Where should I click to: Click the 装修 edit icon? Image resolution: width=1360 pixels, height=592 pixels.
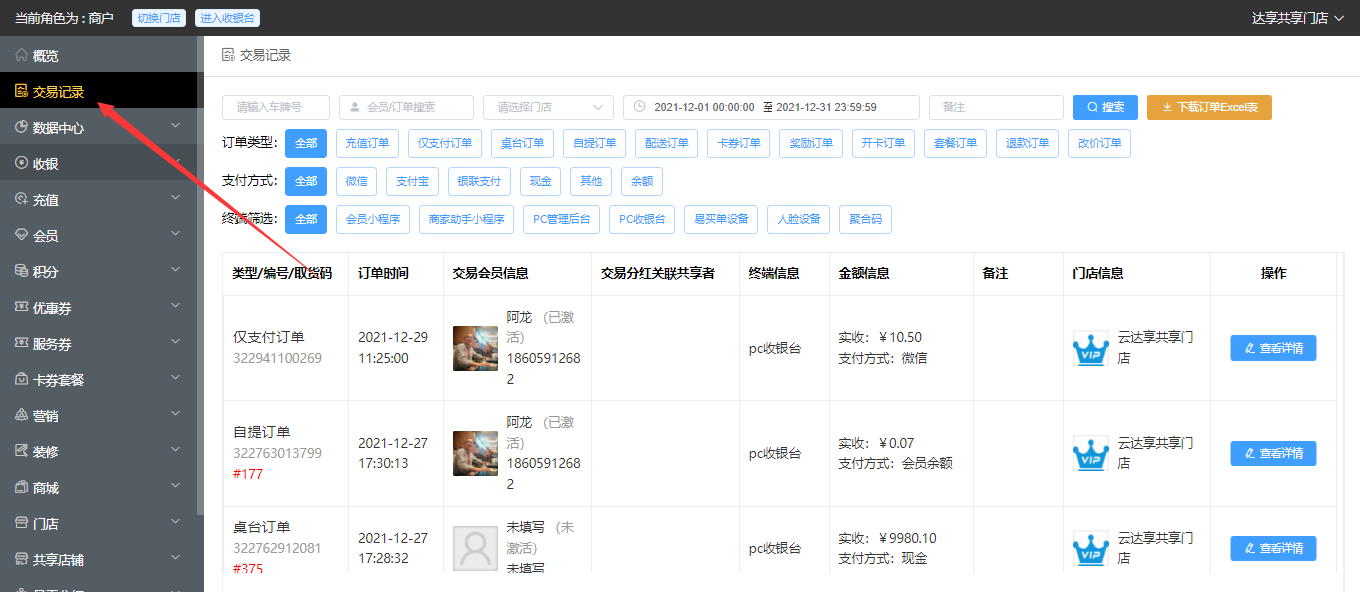21,451
